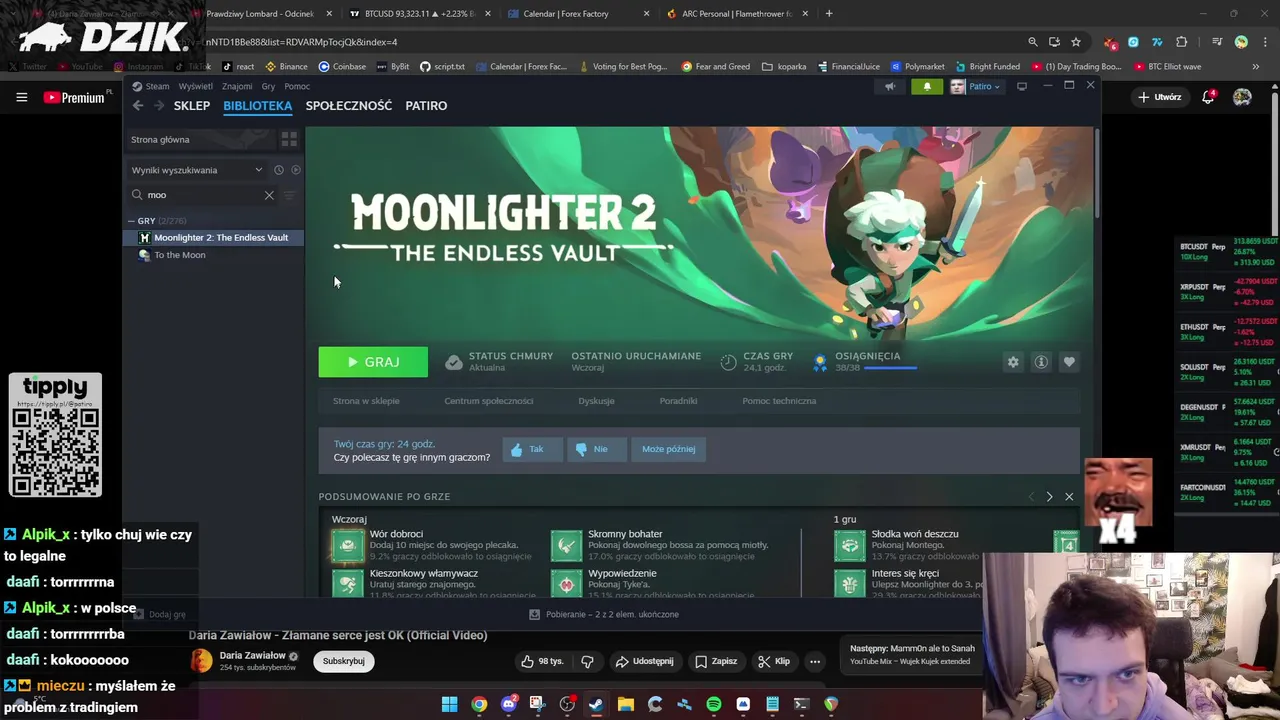Viewport: 1280px width, 720px height.
Task: Click the Może później button
Action: [668, 449]
